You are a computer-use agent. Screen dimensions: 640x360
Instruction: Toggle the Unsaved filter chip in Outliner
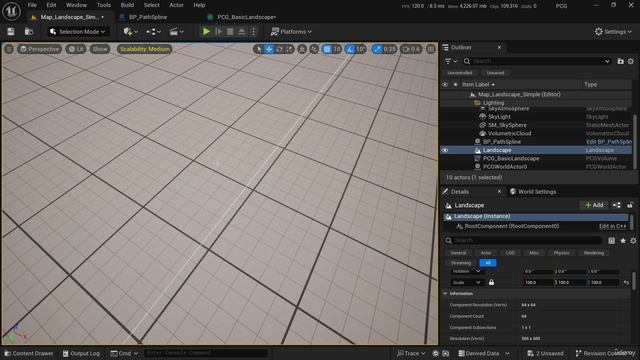[495, 73]
